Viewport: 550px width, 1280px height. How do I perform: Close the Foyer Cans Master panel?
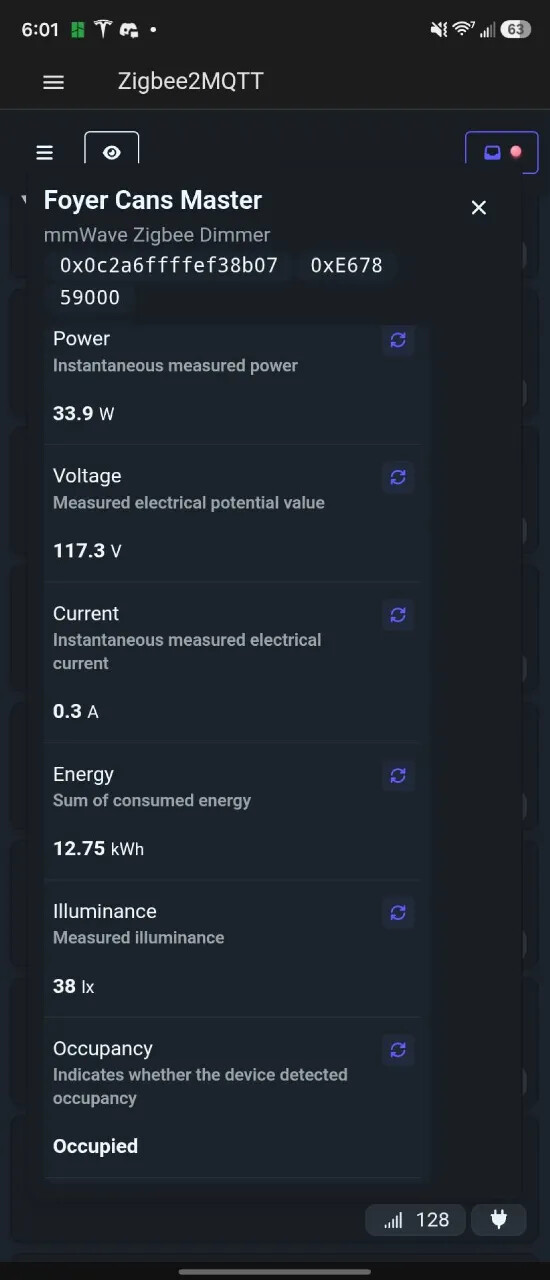[479, 207]
